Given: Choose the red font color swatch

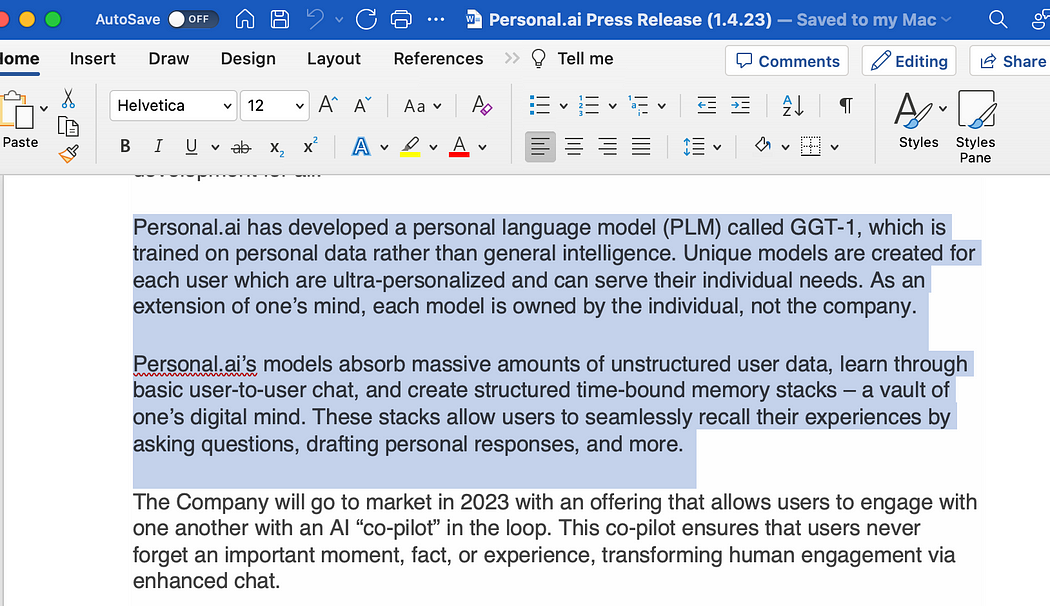Looking at the screenshot, I should pyautogui.click(x=458, y=146).
